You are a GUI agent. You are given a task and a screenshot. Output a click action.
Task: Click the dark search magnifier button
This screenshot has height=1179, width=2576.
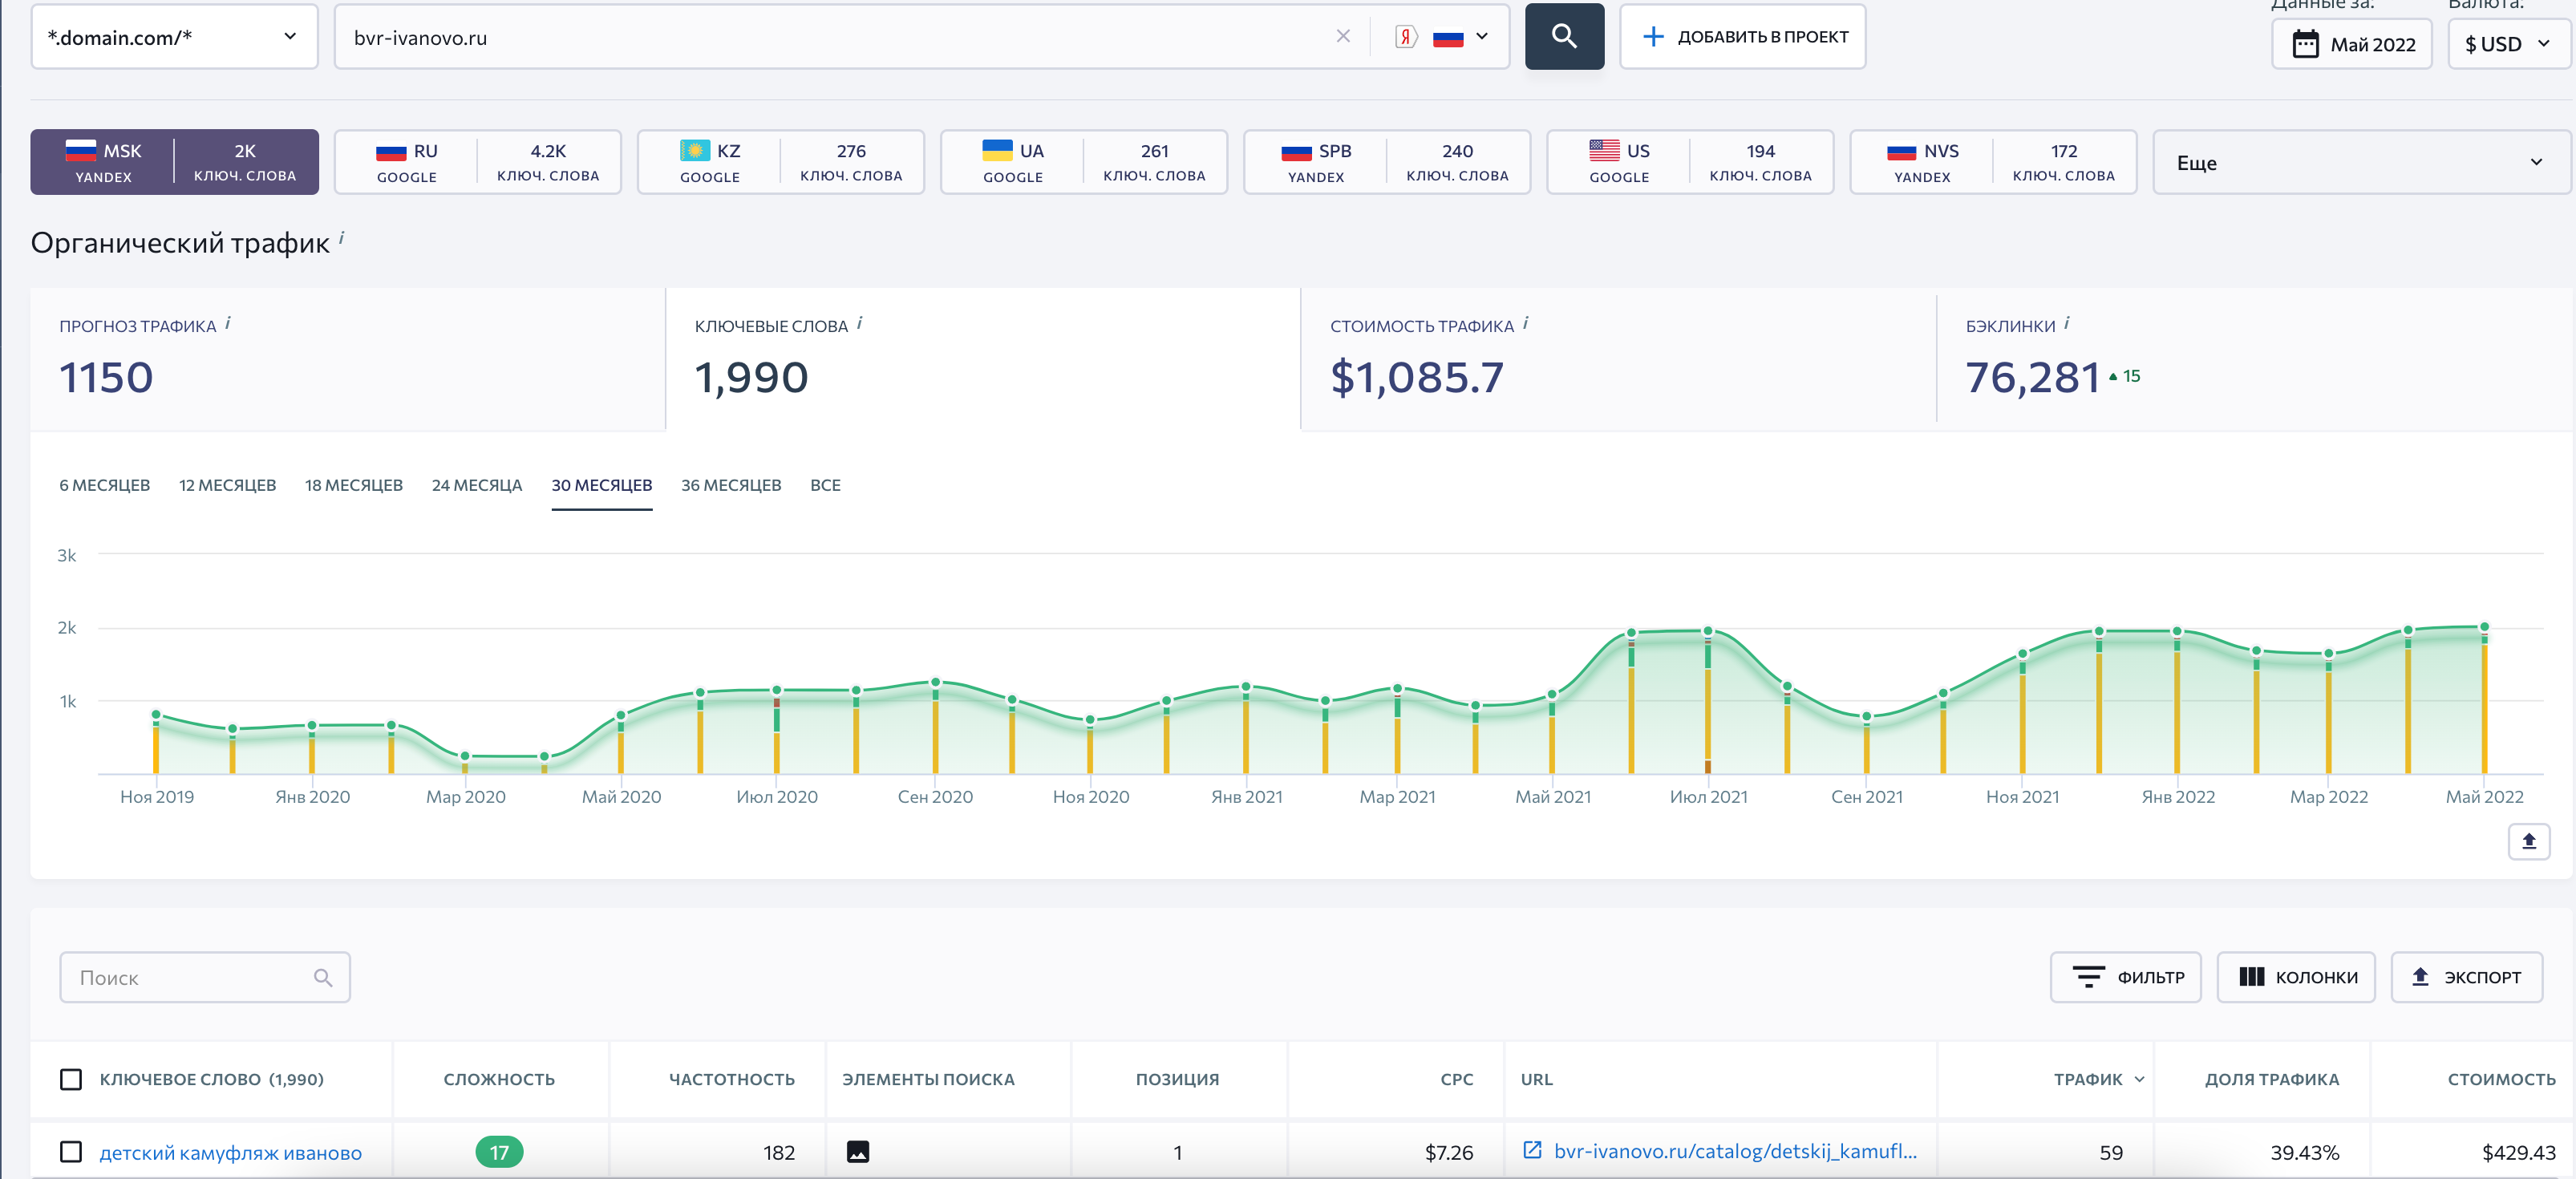pos(1563,37)
